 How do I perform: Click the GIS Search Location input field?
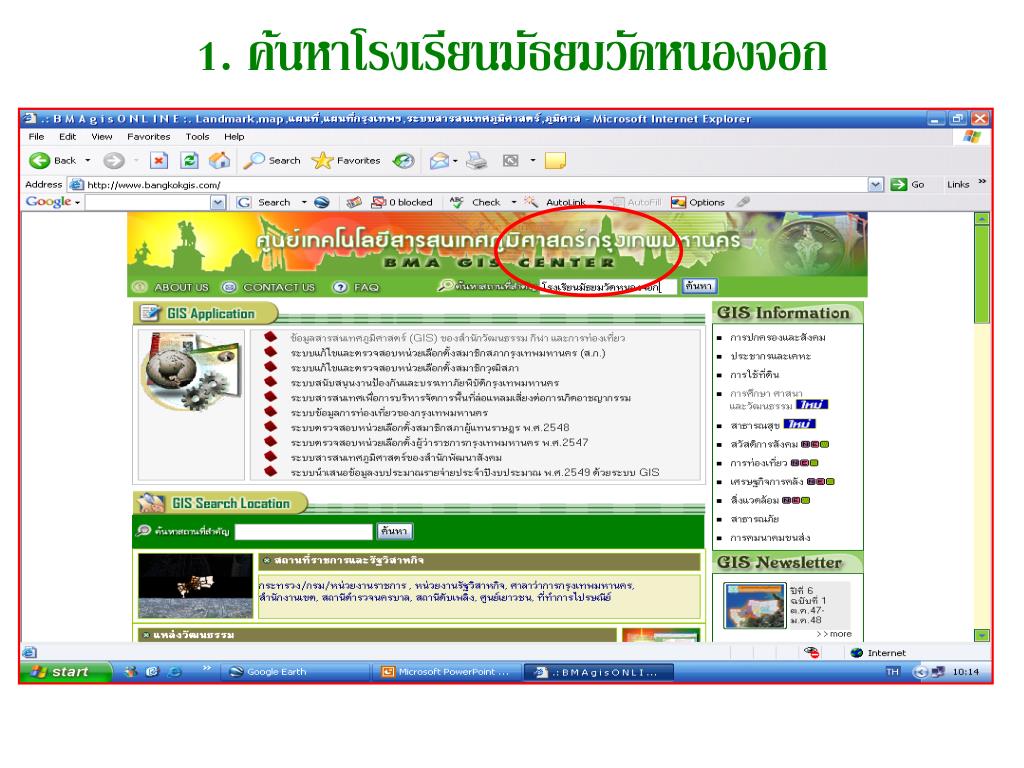304,532
